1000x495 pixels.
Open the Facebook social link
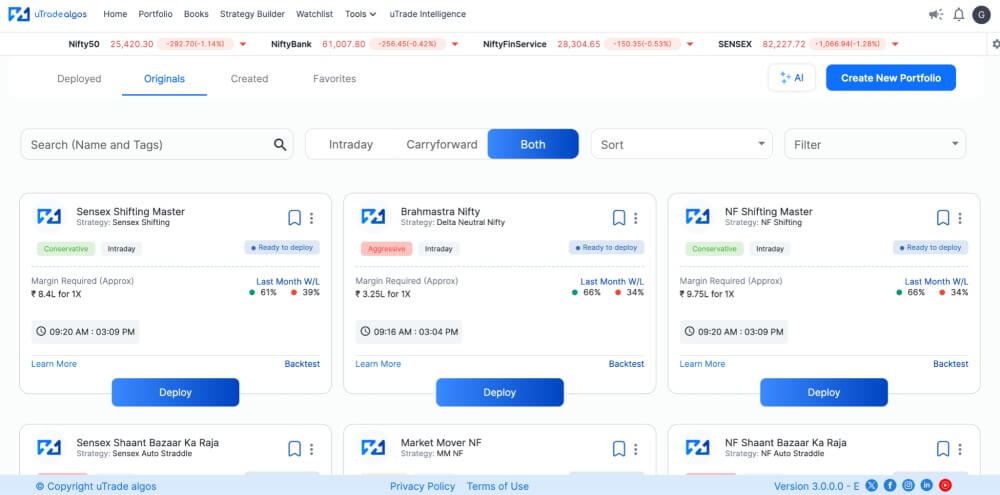click(x=890, y=485)
